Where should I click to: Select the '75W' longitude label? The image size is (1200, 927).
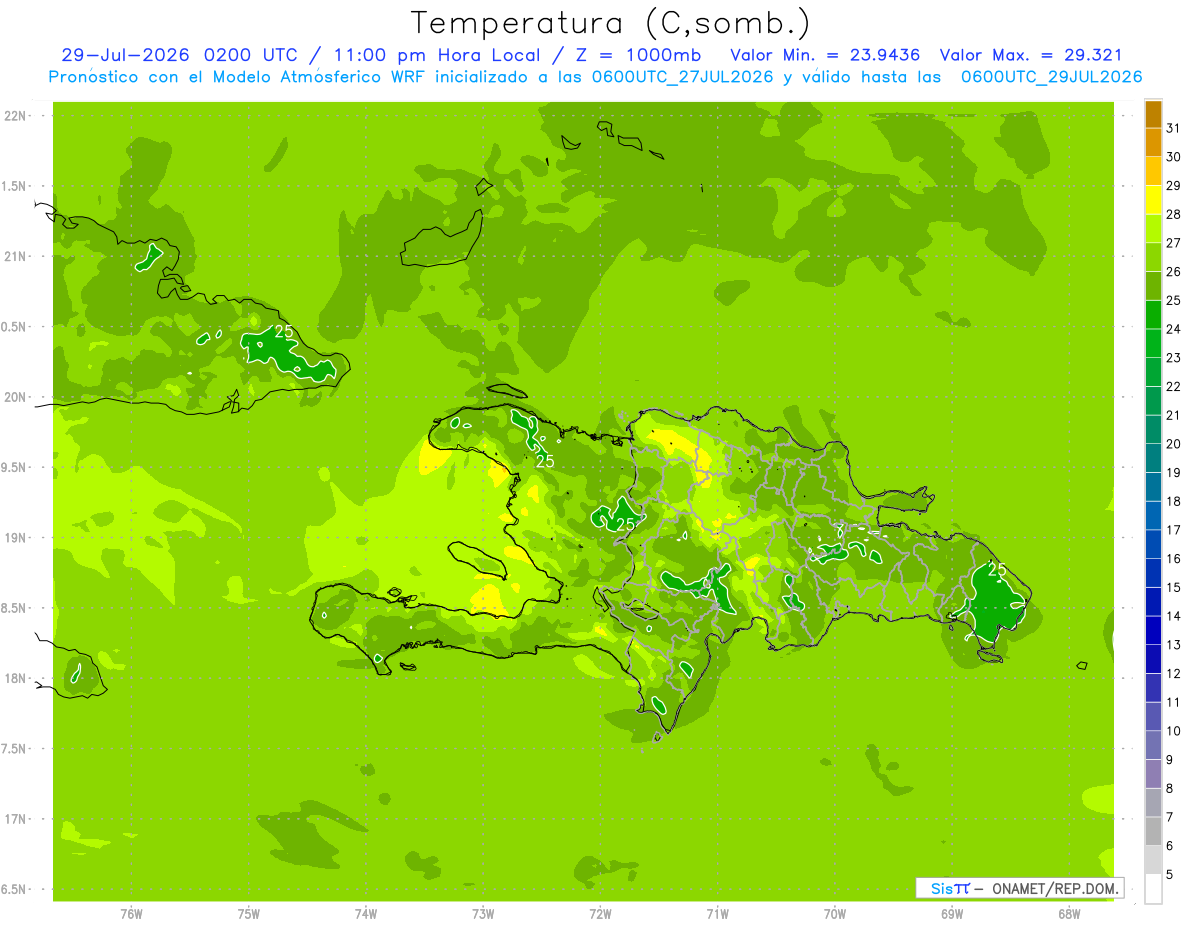coord(249,914)
